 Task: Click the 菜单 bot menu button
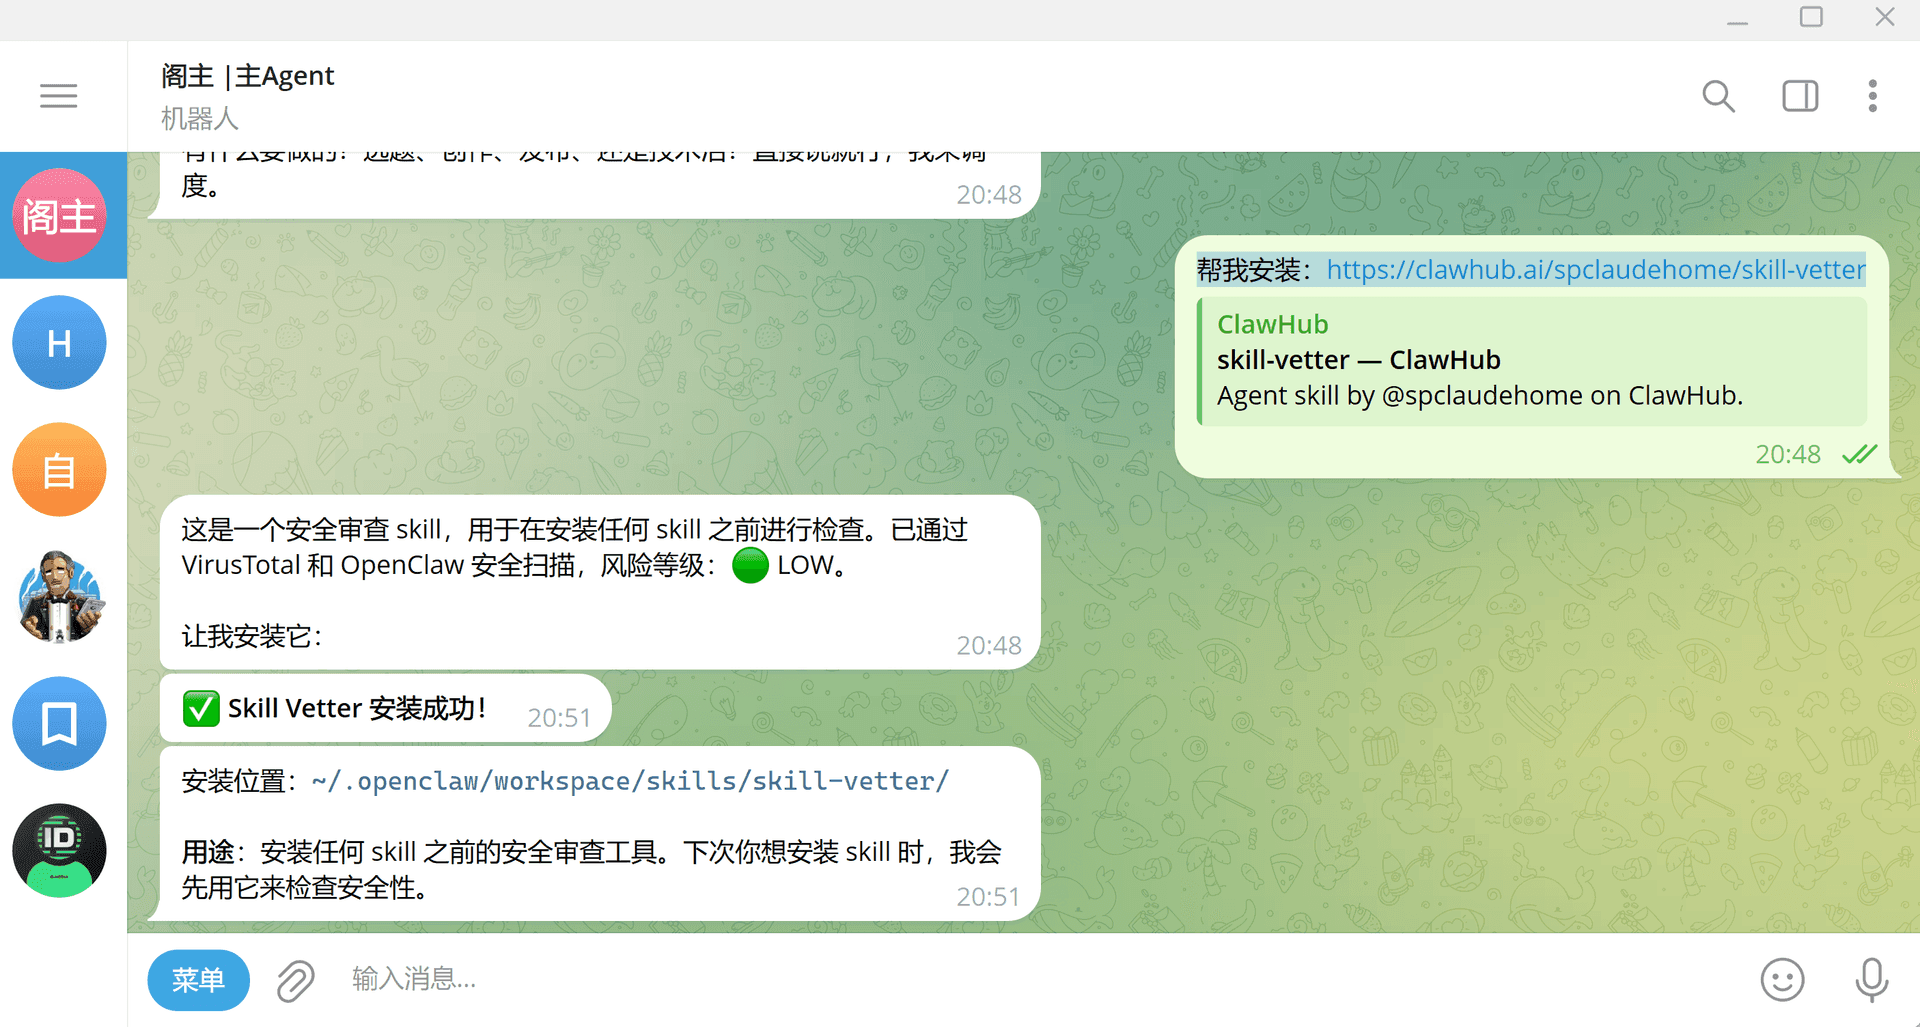(x=198, y=980)
